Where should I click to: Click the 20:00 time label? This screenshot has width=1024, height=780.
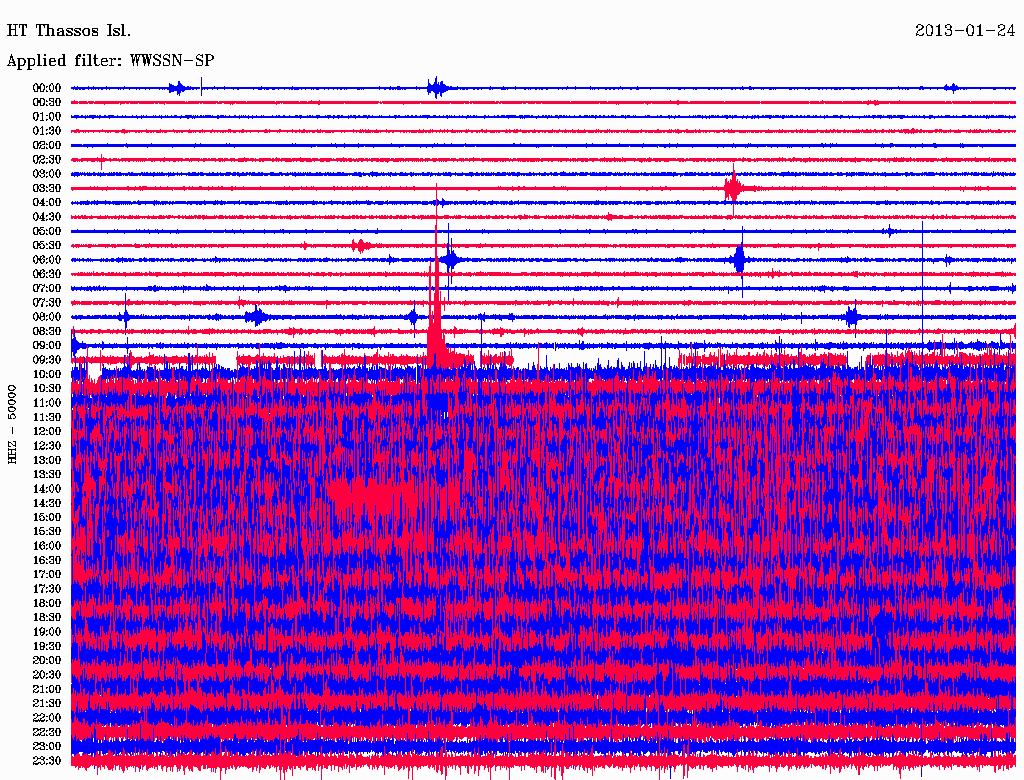[x=47, y=660]
